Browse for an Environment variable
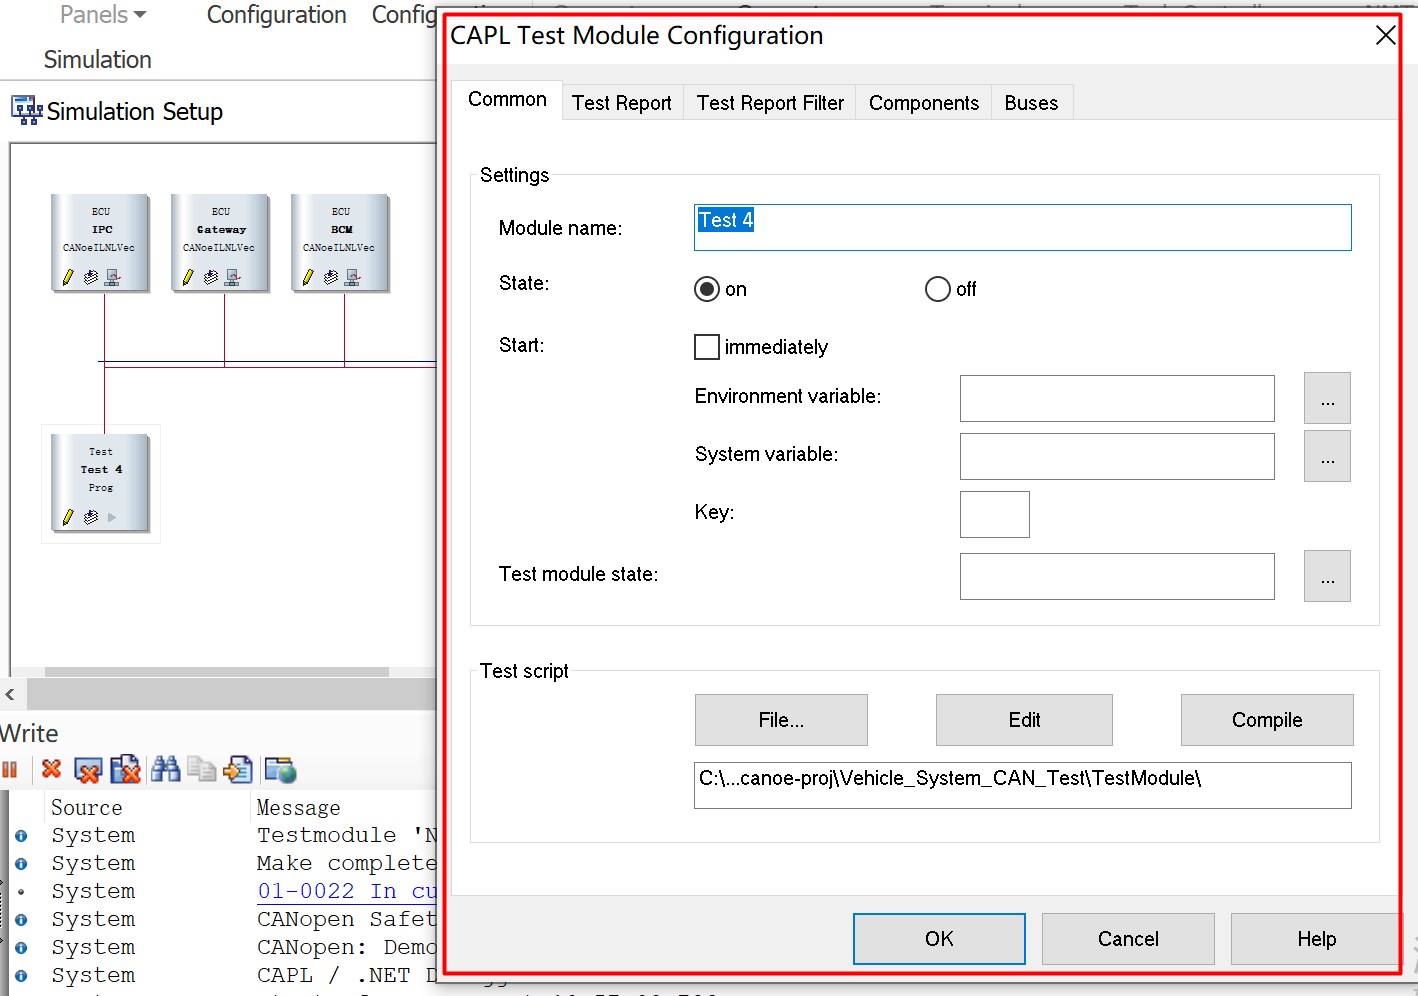 tap(1327, 398)
